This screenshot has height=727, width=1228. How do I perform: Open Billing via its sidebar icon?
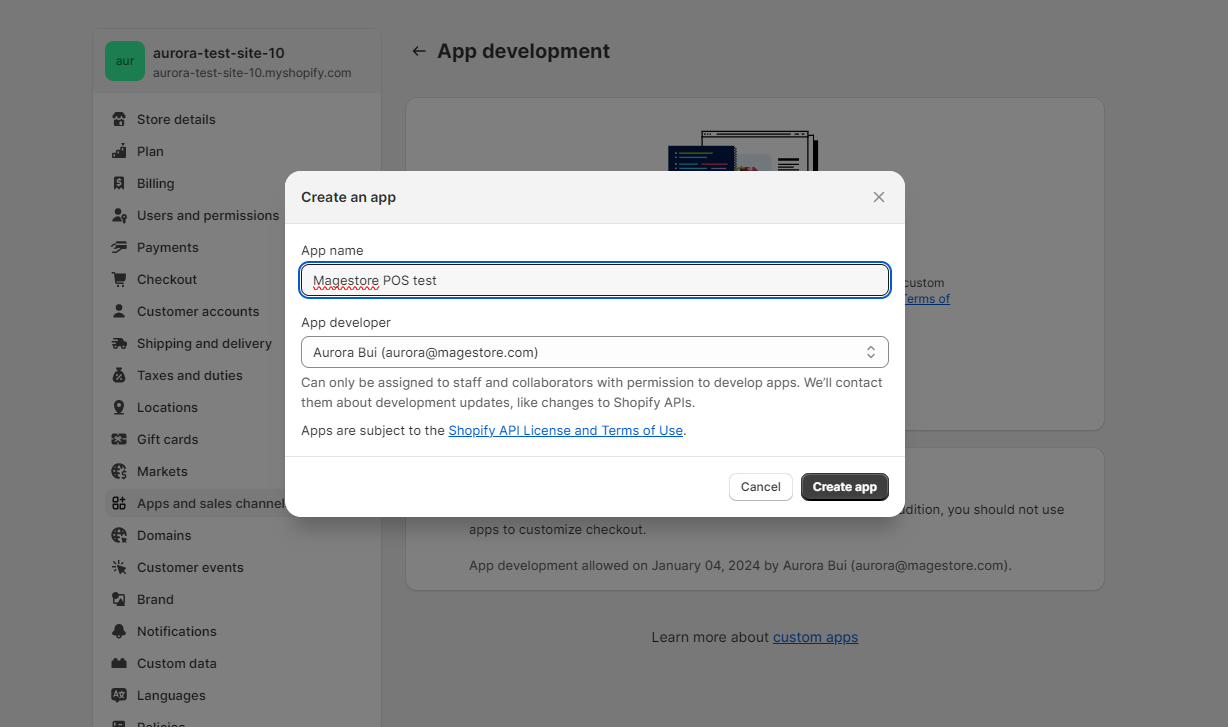[x=118, y=183]
